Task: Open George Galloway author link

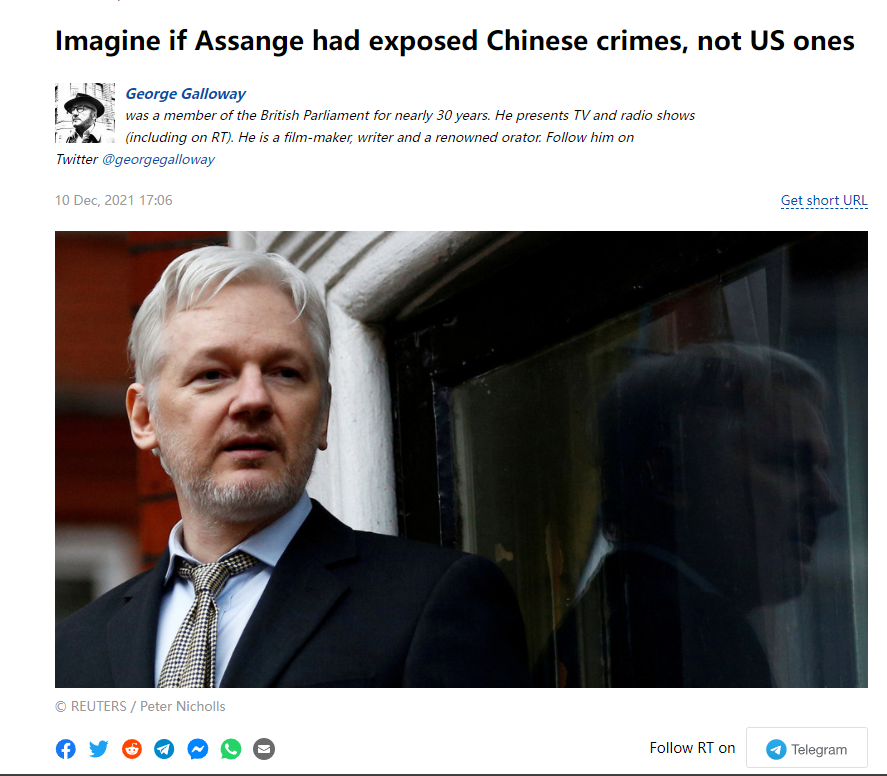Action: (x=186, y=93)
